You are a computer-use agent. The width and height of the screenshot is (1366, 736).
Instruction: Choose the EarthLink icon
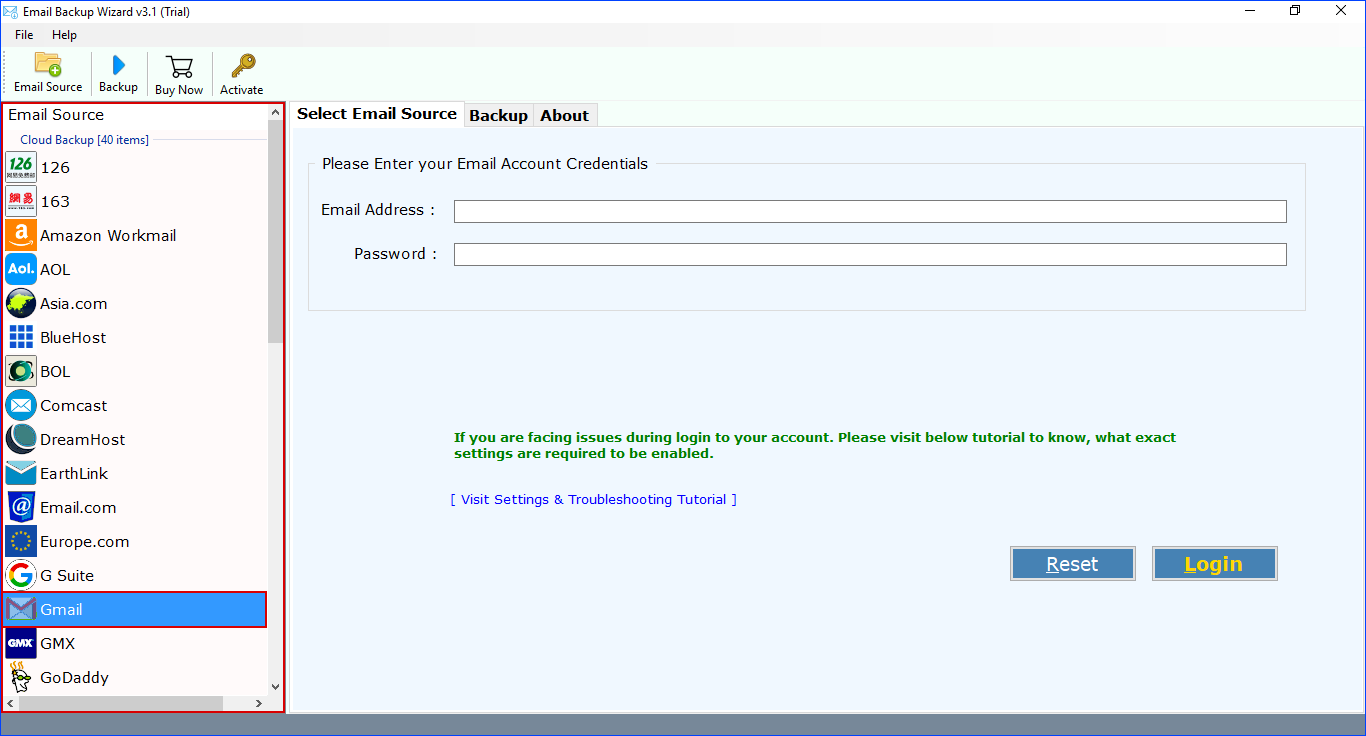pyautogui.click(x=21, y=473)
